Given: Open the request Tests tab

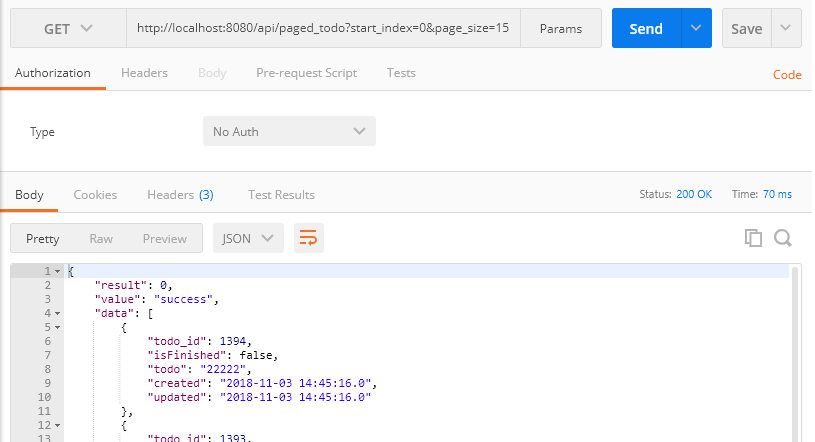Looking at the screenshot, I should [401, 73].
